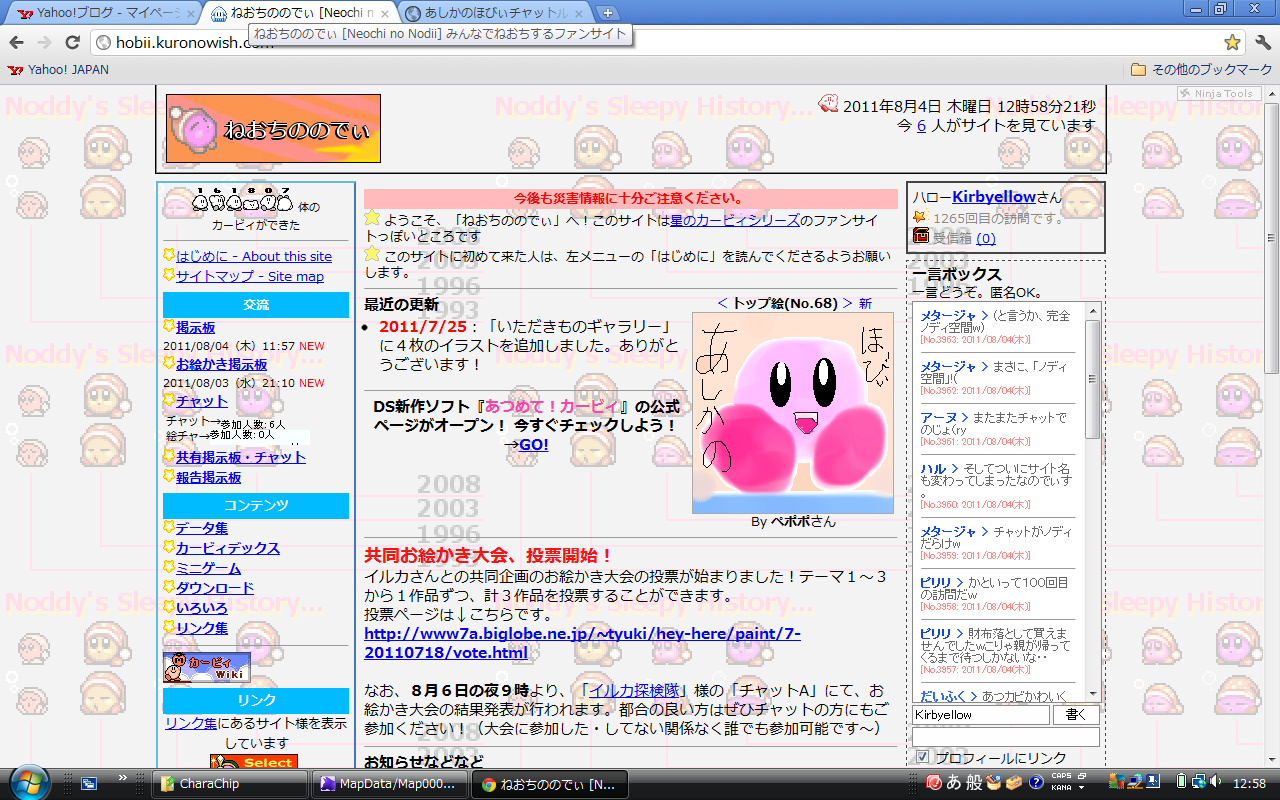The height and width of the screenshot is (800, 1280).
Task: Open MapData/Map000 window from taskbar
Action: point(388,784)
